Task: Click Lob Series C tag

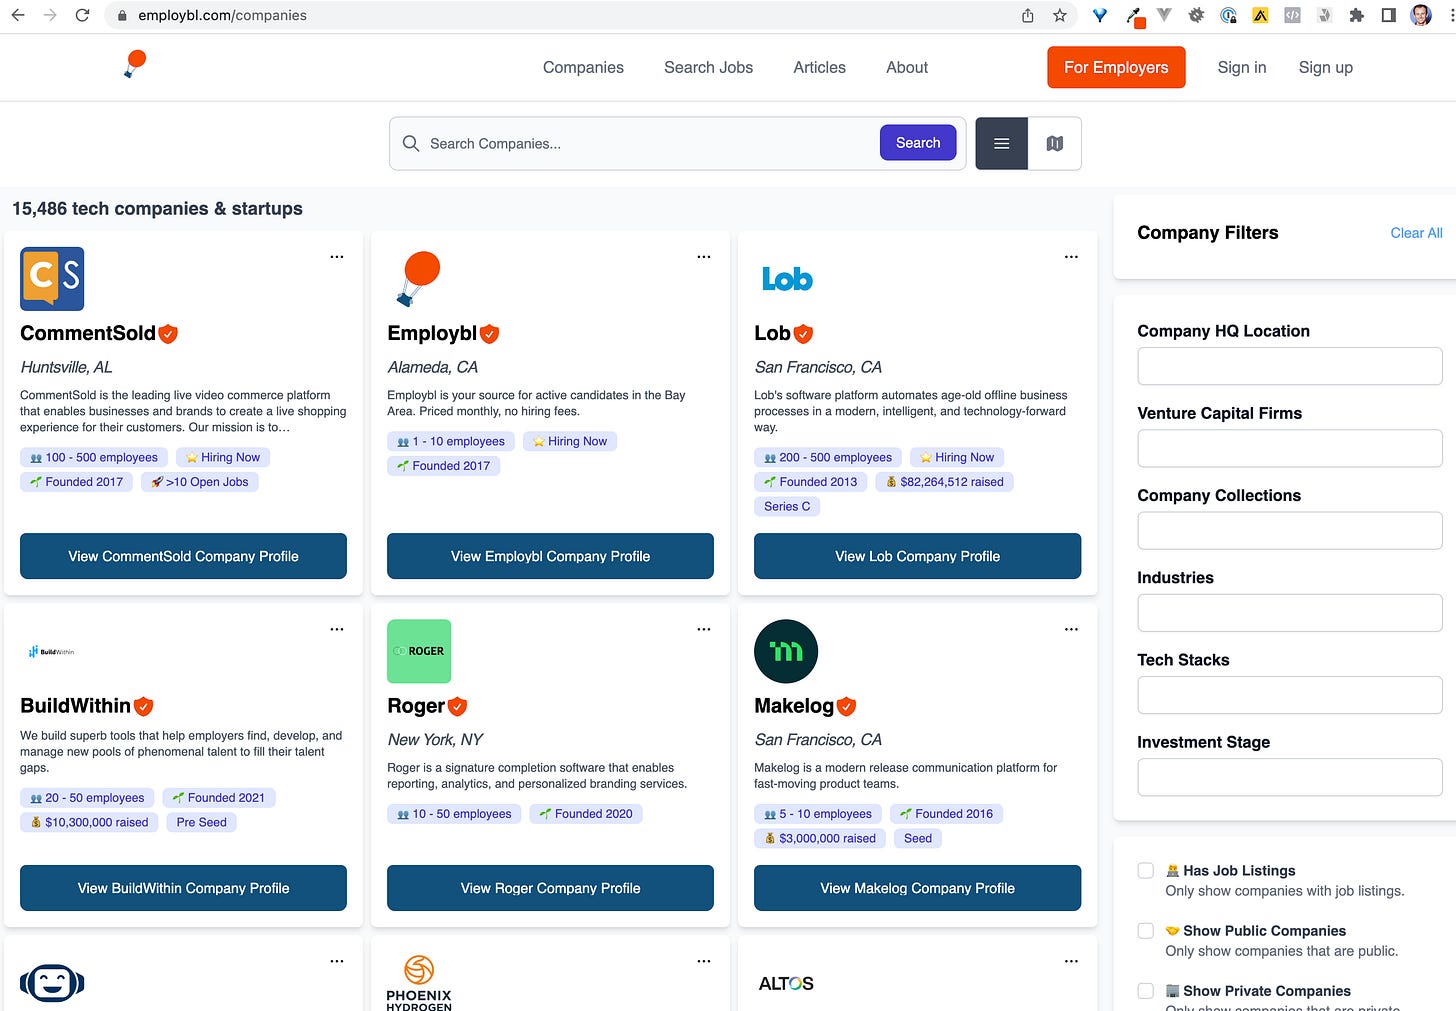Action: pos(787,506)
